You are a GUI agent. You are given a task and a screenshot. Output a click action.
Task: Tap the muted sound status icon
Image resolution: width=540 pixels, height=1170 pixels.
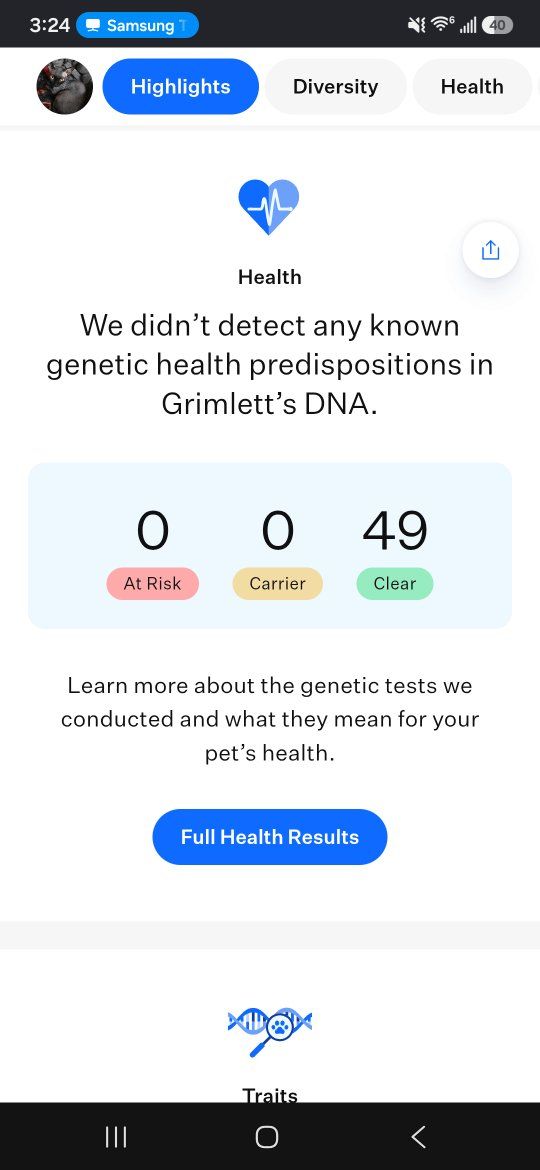tap(416, 25)
